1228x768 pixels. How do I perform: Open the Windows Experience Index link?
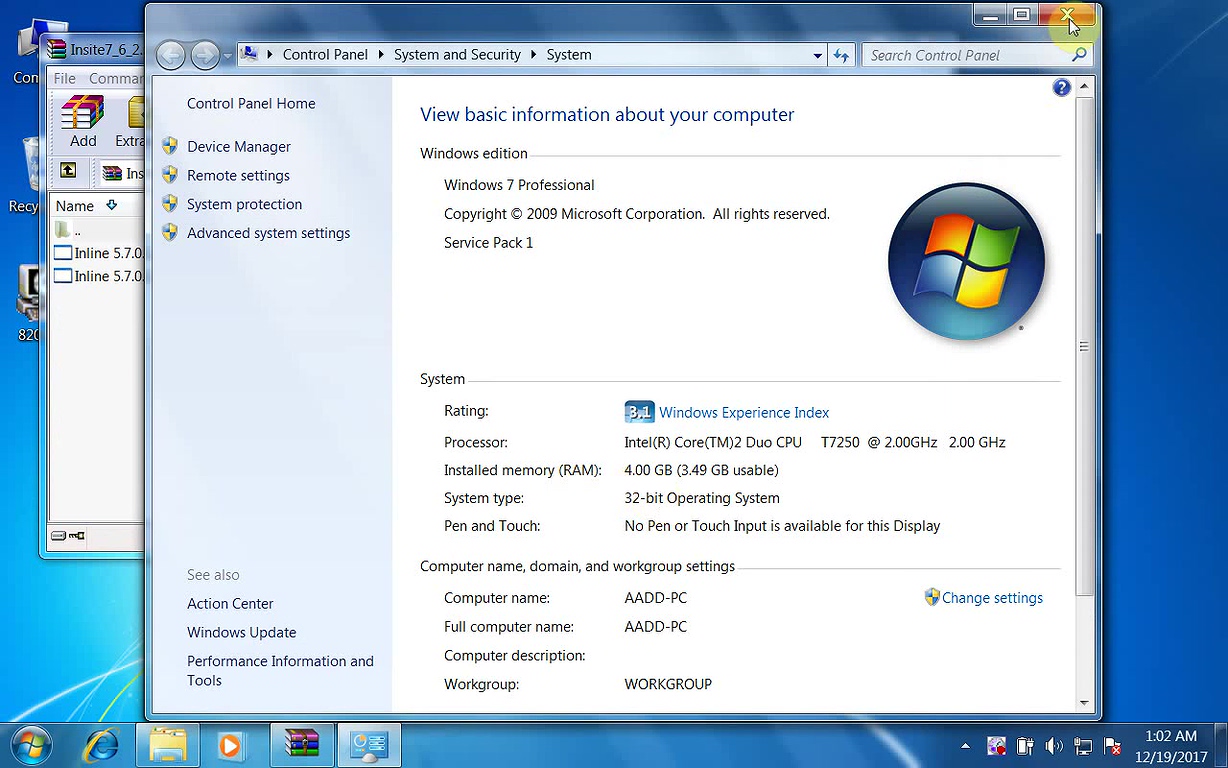click(744, 412)
